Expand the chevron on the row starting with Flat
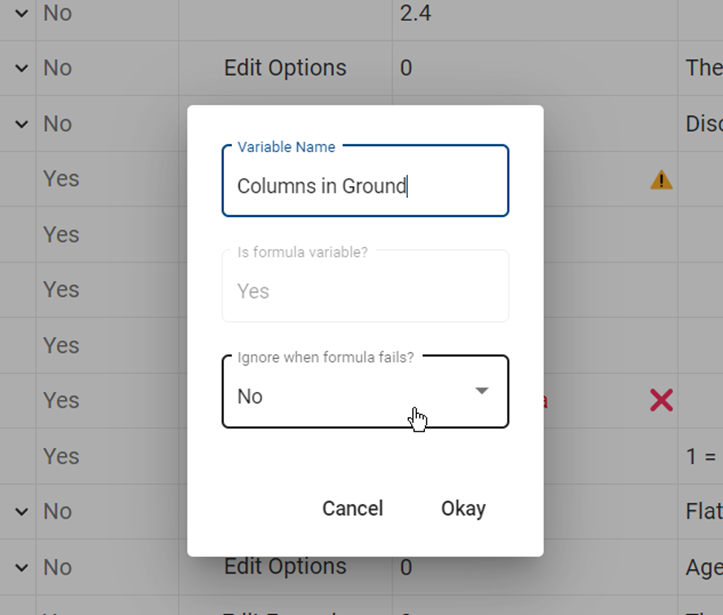The width and height of the screenshot is (723, 615). pyautogui.click(x=21, y=512)
